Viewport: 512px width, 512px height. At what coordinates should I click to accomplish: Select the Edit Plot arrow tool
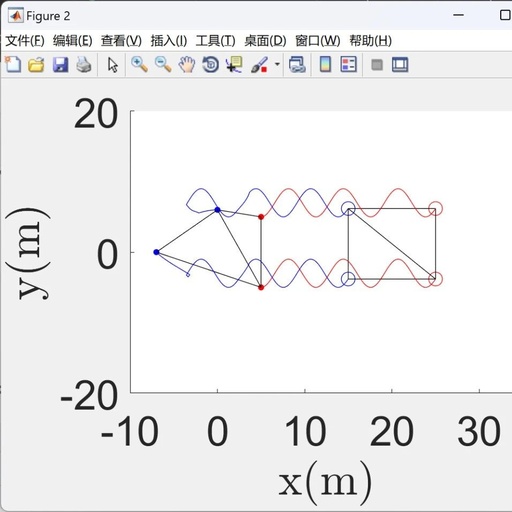[113, 64]
